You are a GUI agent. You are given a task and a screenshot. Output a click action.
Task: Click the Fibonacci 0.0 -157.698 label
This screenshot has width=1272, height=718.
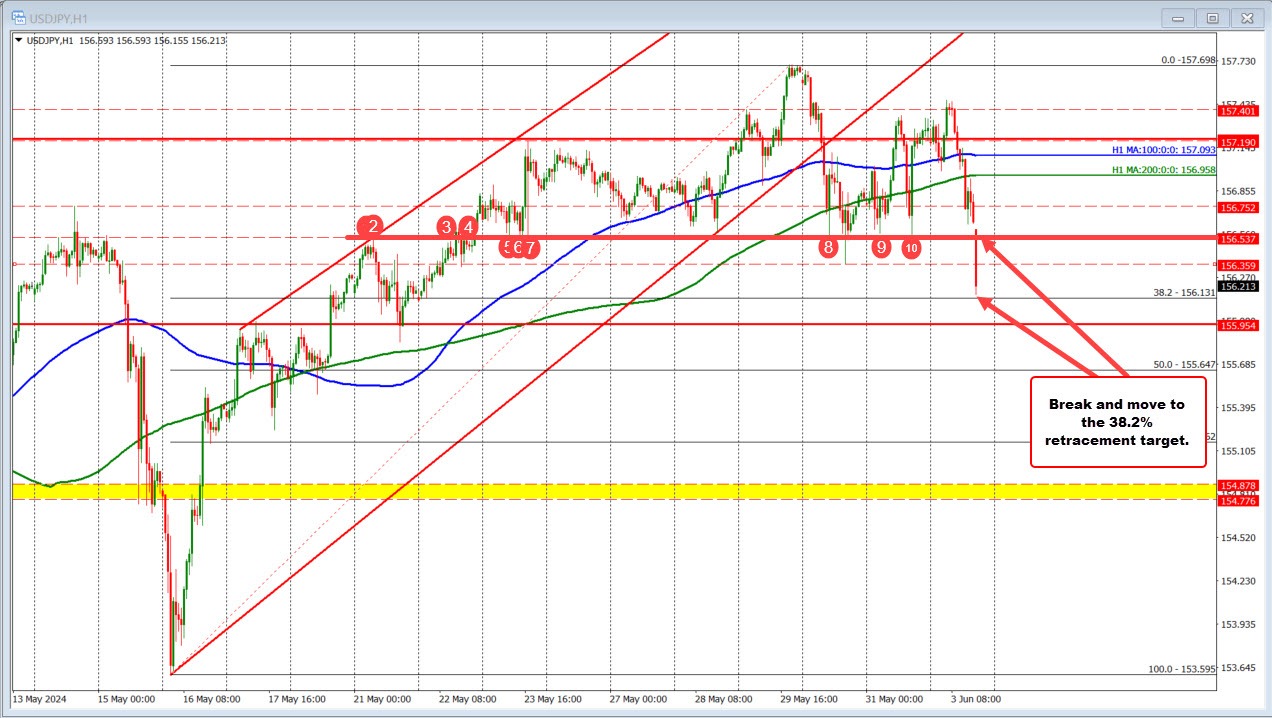pyautogui.click(x=1188, y=60)
